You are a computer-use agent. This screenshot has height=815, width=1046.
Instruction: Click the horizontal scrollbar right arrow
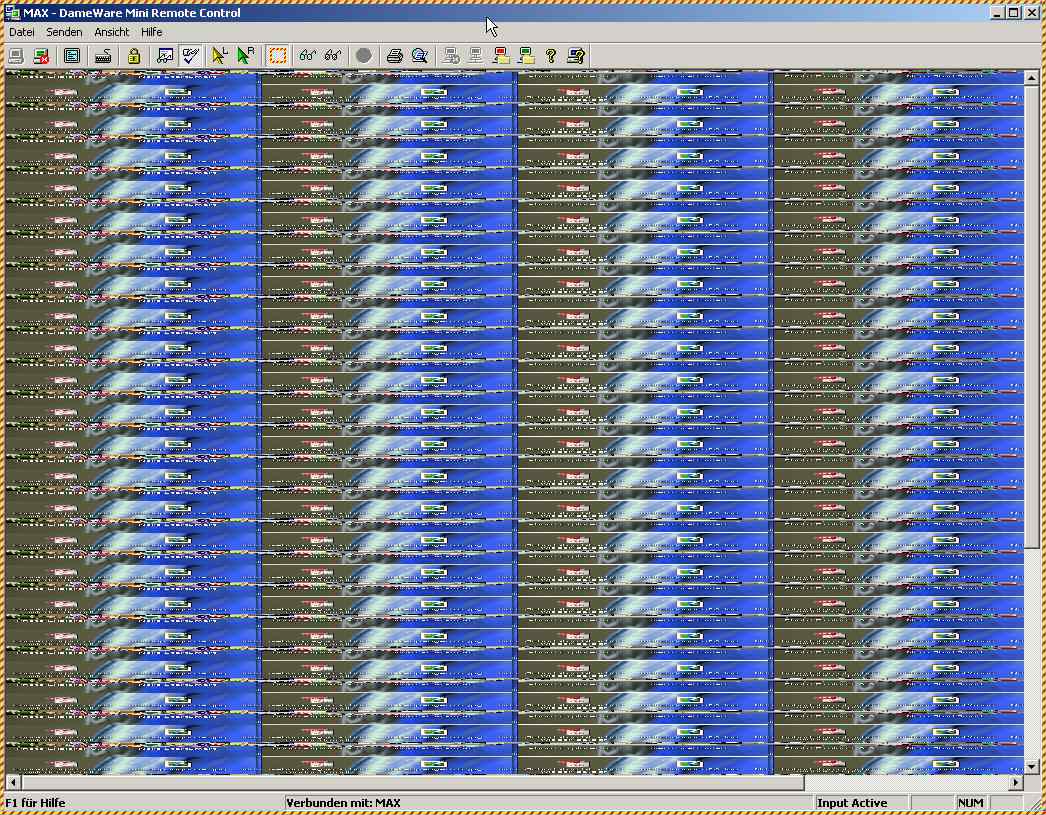click(1016, 782)
